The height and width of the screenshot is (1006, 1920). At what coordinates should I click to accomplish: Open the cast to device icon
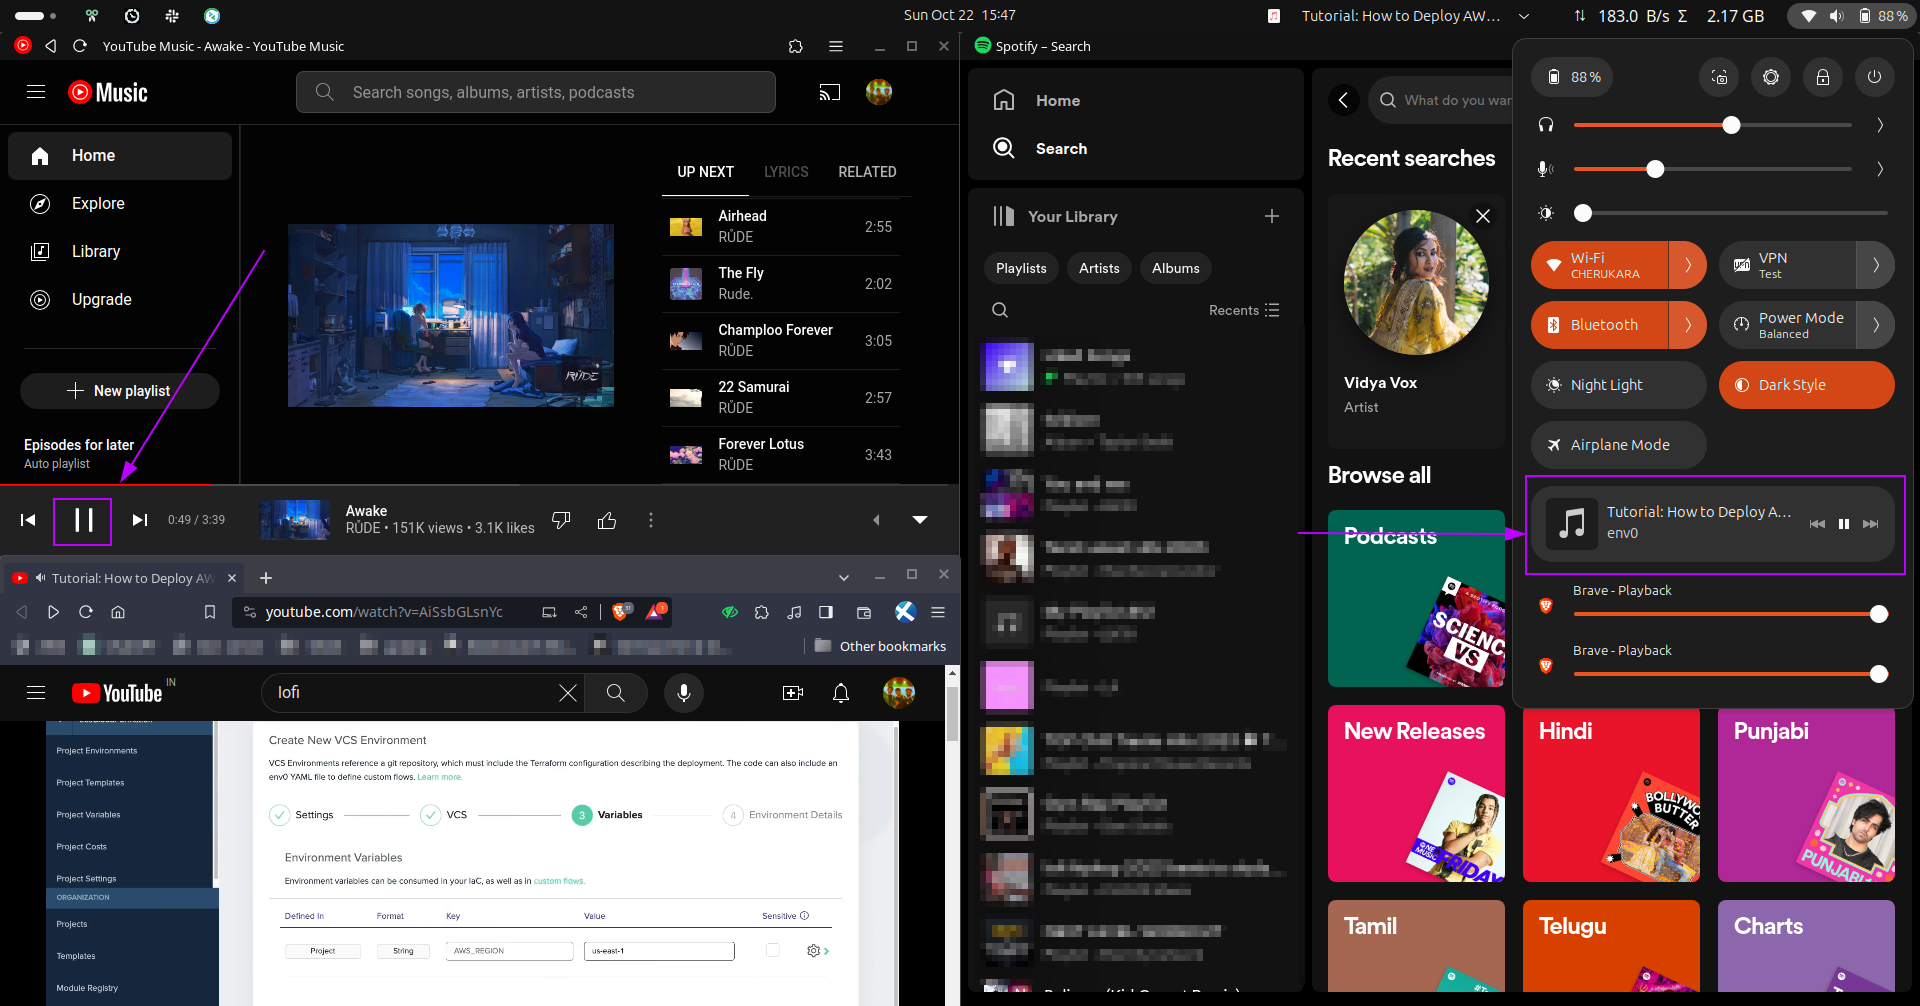pos(829,93)
